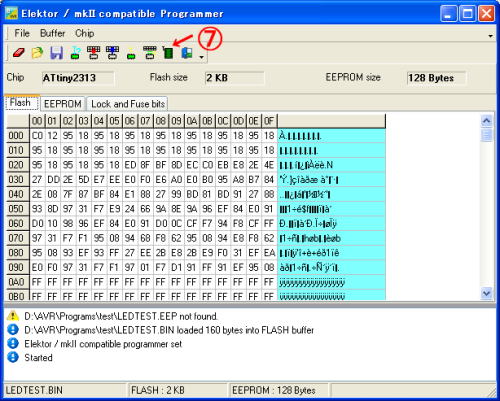This screenshot has height=401, width=500.
Task: Click the info icon beside Started message
Action: point(13,357)
